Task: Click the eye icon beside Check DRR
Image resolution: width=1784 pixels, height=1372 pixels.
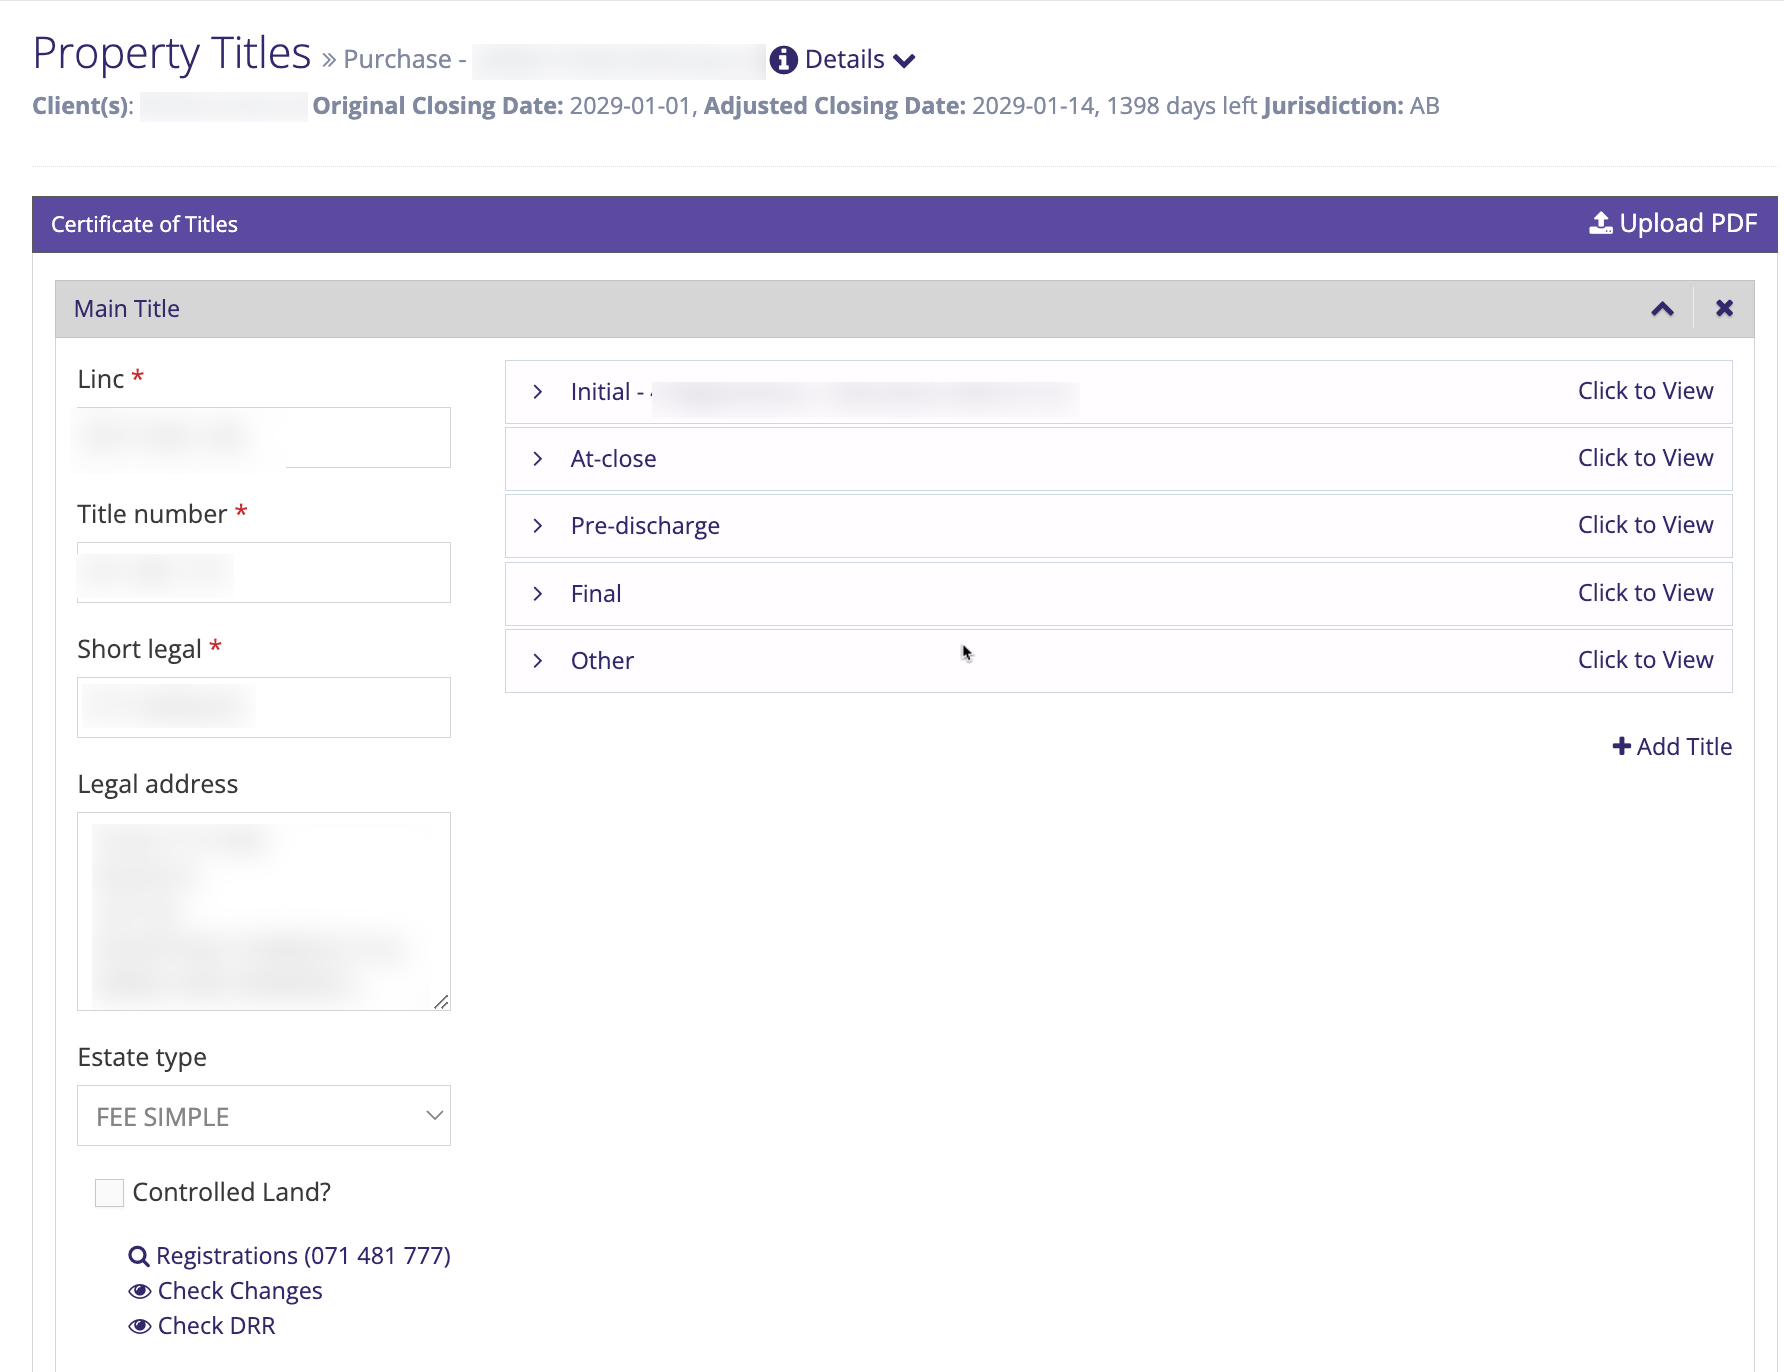Action: point(140,1326)
